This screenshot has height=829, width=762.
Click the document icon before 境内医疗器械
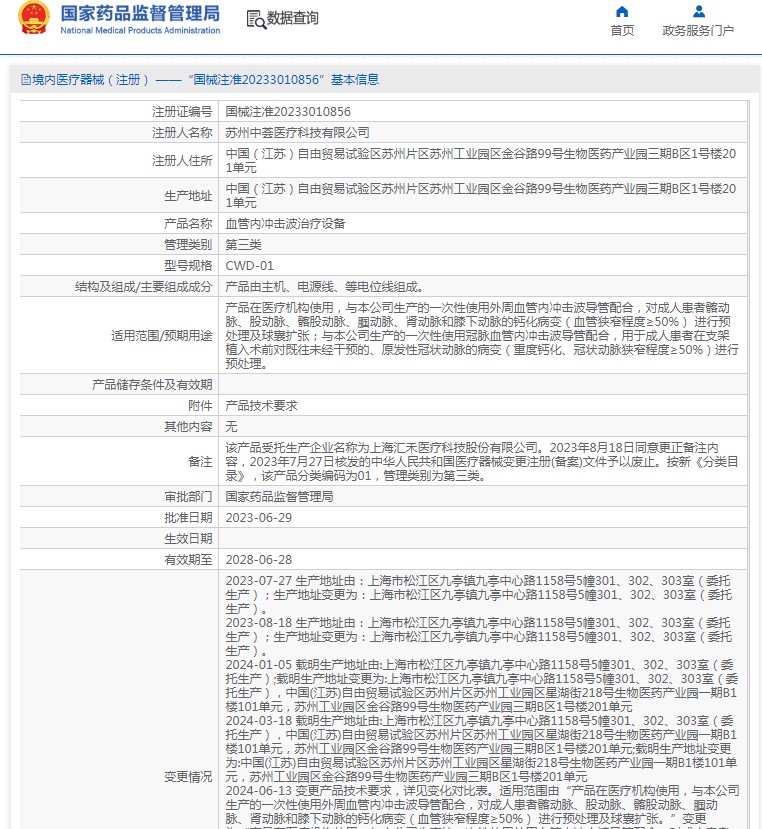(x=25, y=80)
